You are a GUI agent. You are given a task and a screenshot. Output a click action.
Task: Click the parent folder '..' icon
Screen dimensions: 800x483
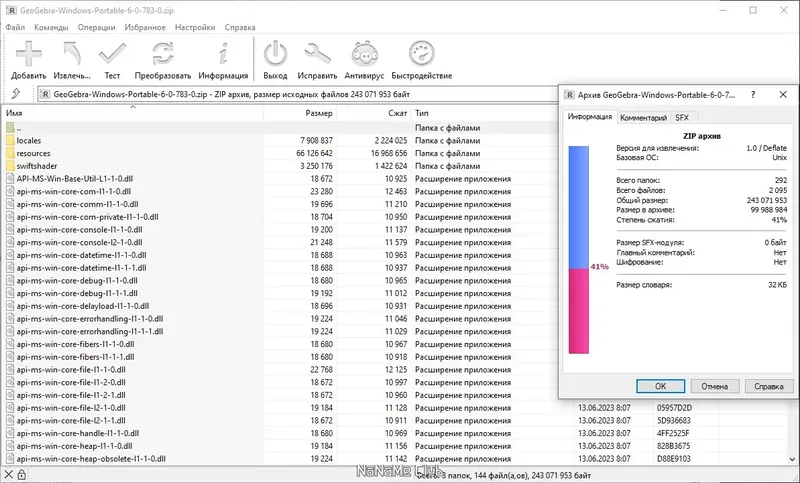pos(10,128)
